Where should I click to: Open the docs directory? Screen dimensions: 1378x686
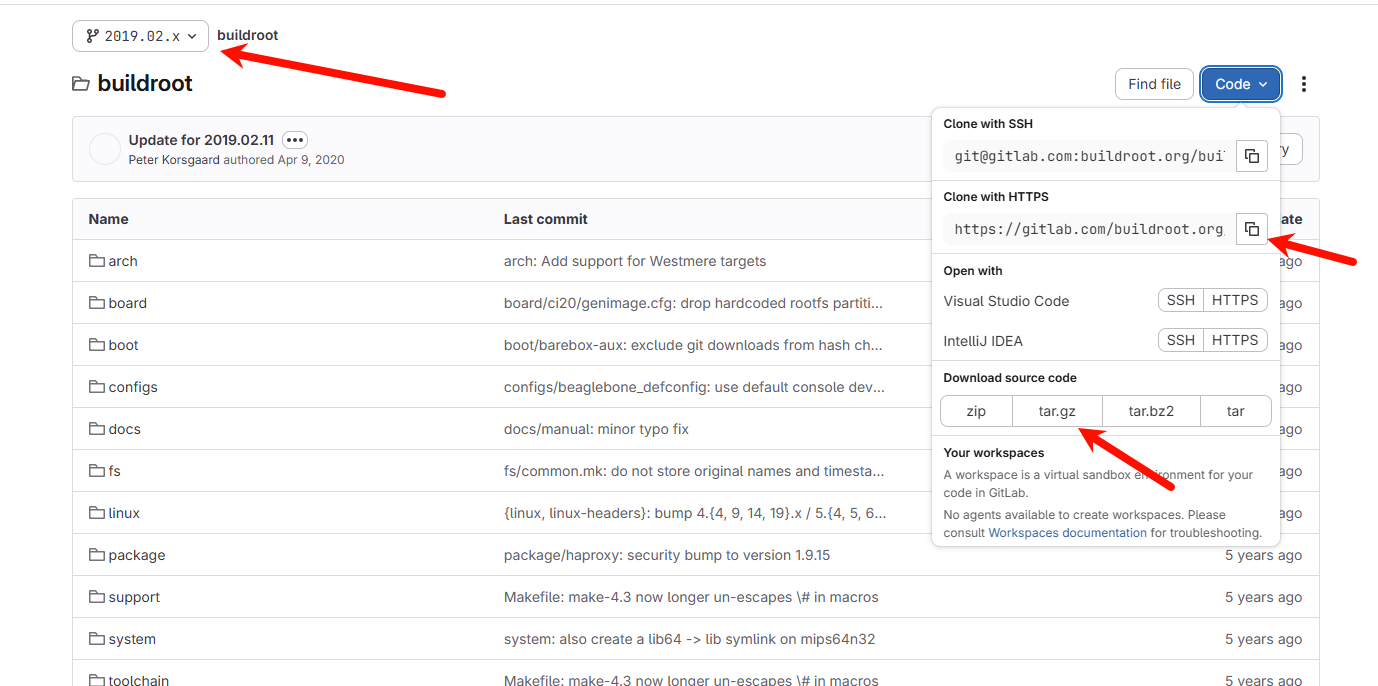pyautogui.click(x=124, y=429)
